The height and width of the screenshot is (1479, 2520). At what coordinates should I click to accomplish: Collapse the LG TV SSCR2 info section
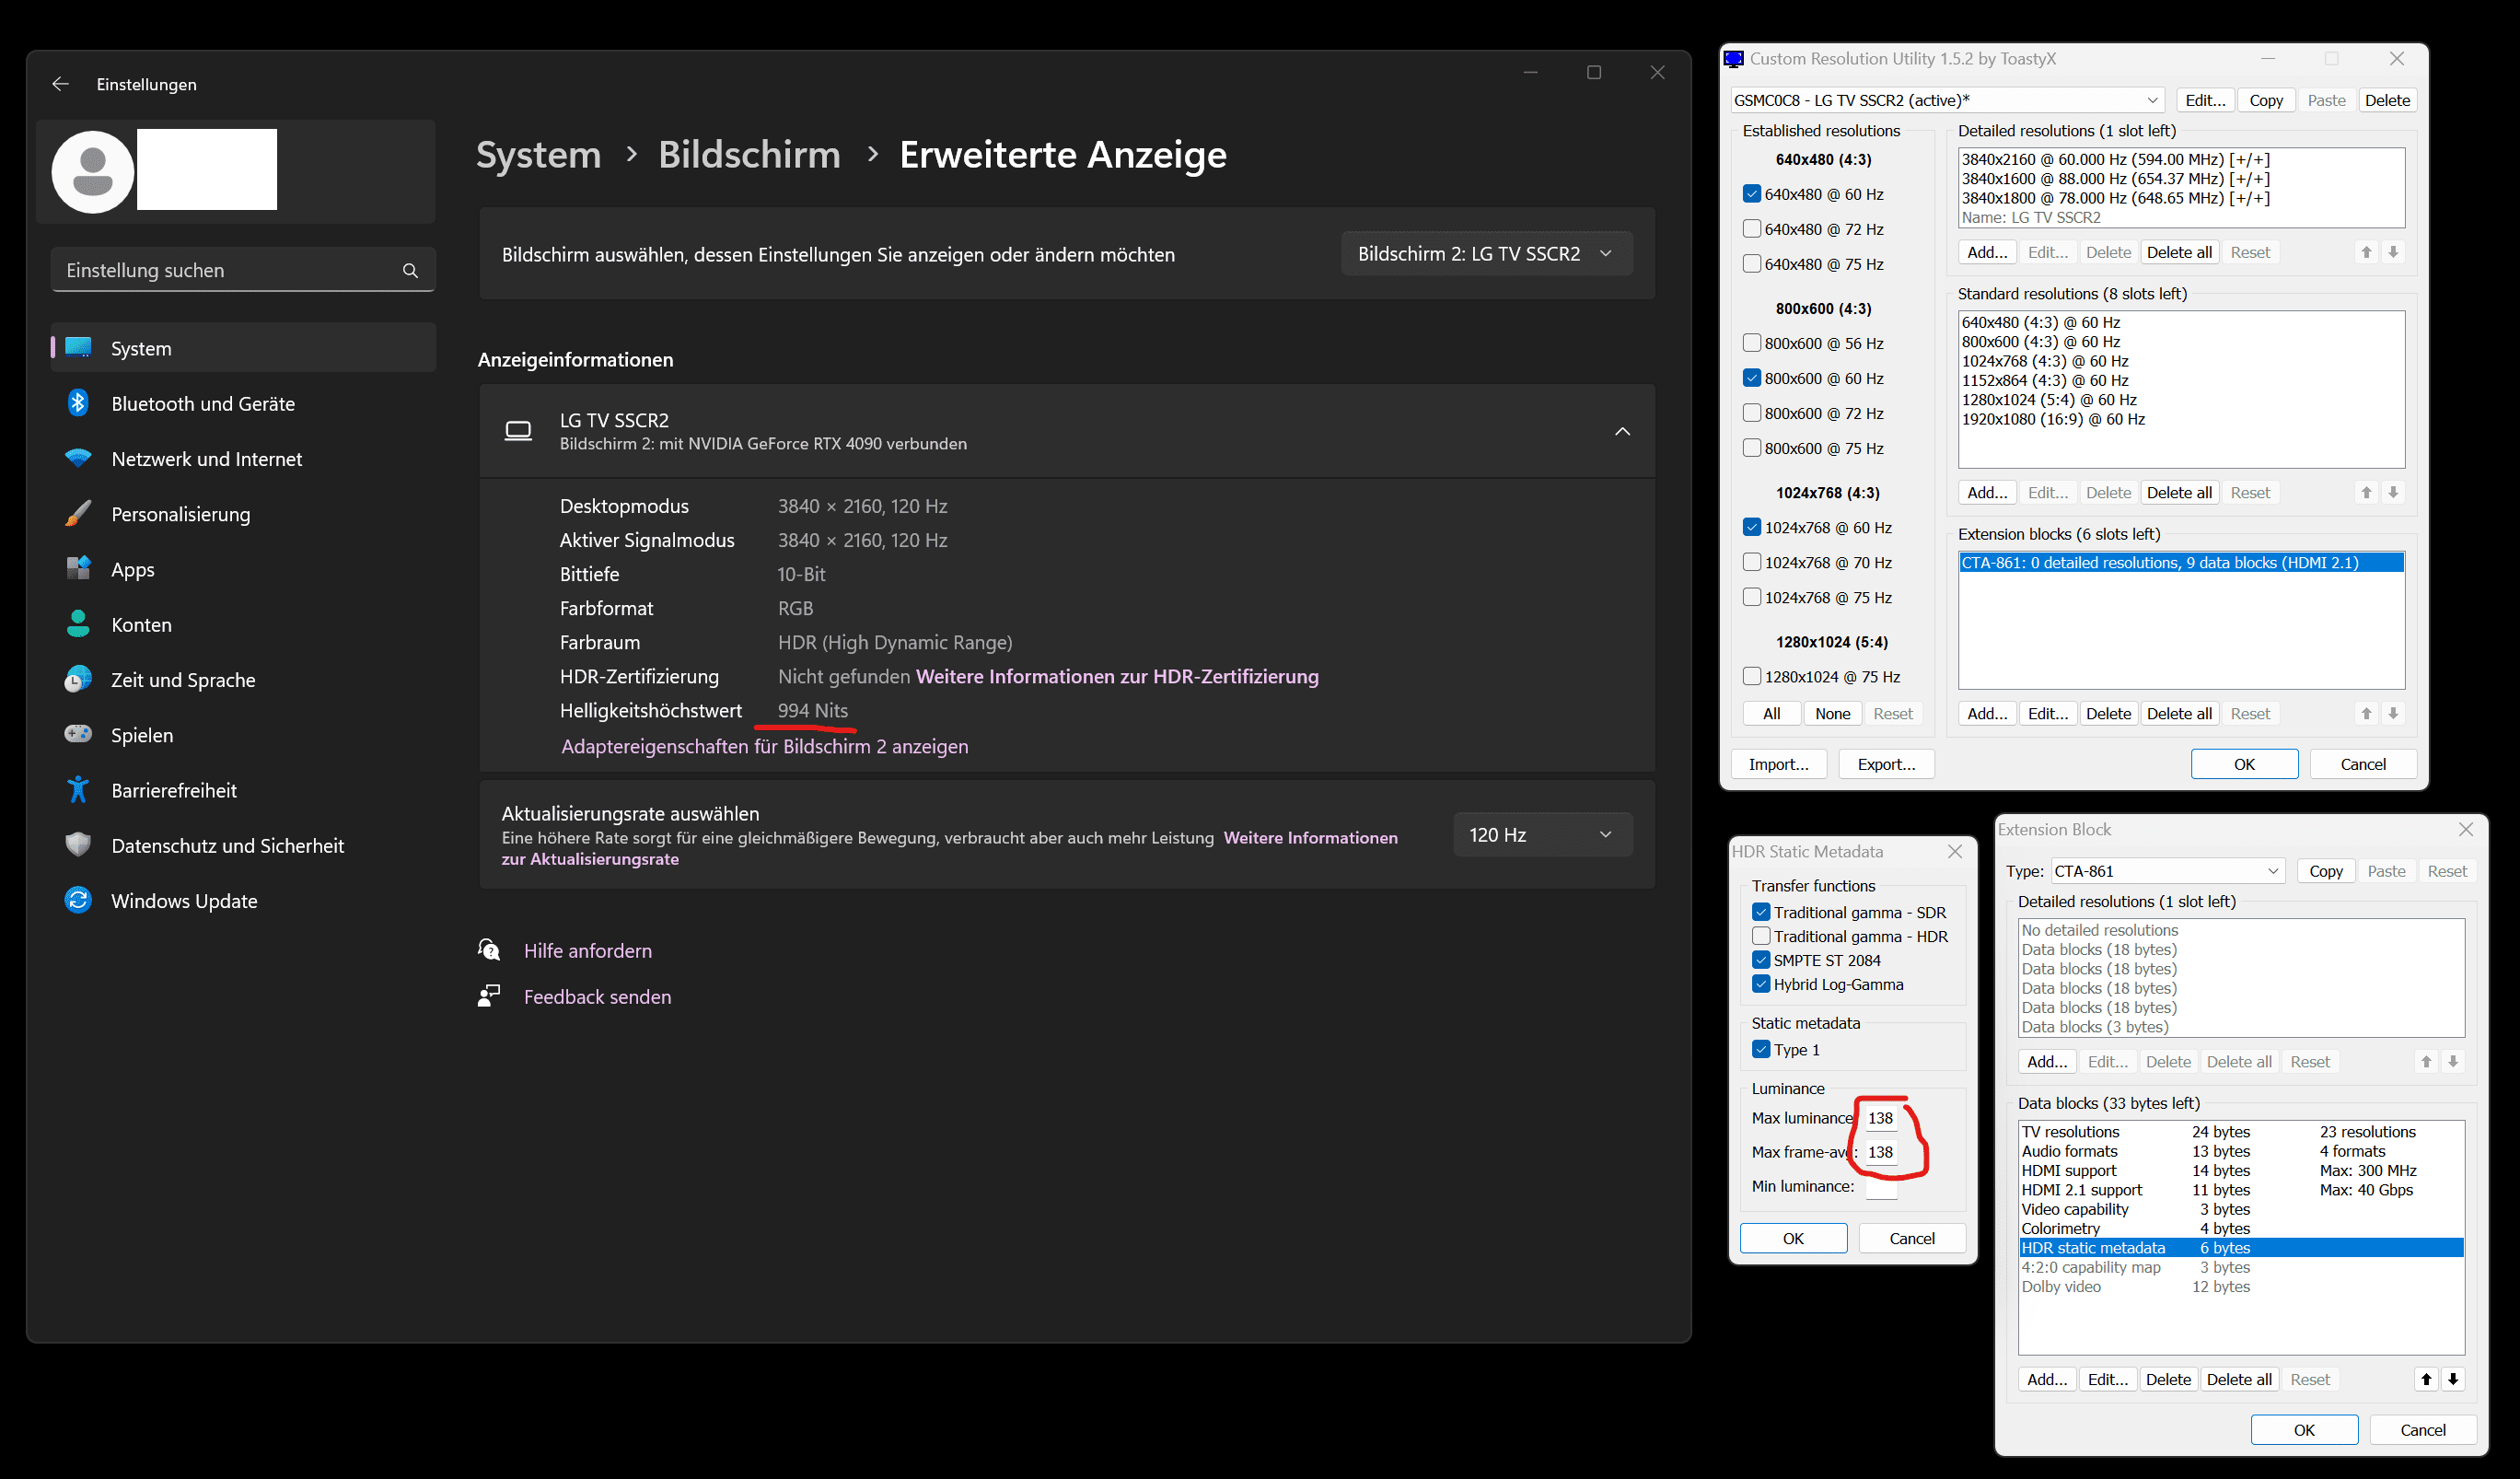point(1622,431)
